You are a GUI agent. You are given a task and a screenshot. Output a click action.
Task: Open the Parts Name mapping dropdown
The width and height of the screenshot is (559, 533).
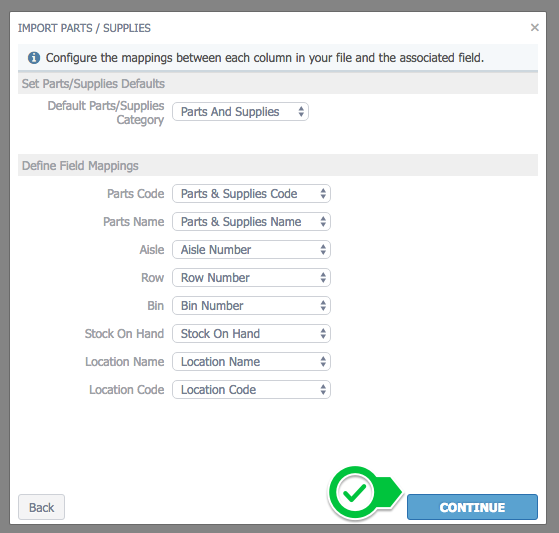click(251, 222)
